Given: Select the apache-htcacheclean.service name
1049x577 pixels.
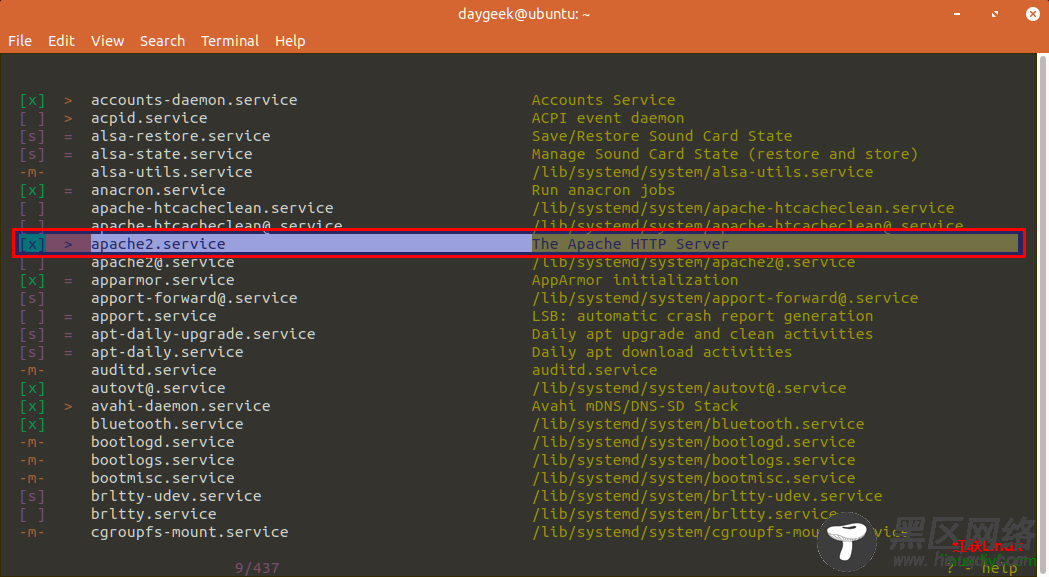Looking at the screenshot, I should point(212,209).
